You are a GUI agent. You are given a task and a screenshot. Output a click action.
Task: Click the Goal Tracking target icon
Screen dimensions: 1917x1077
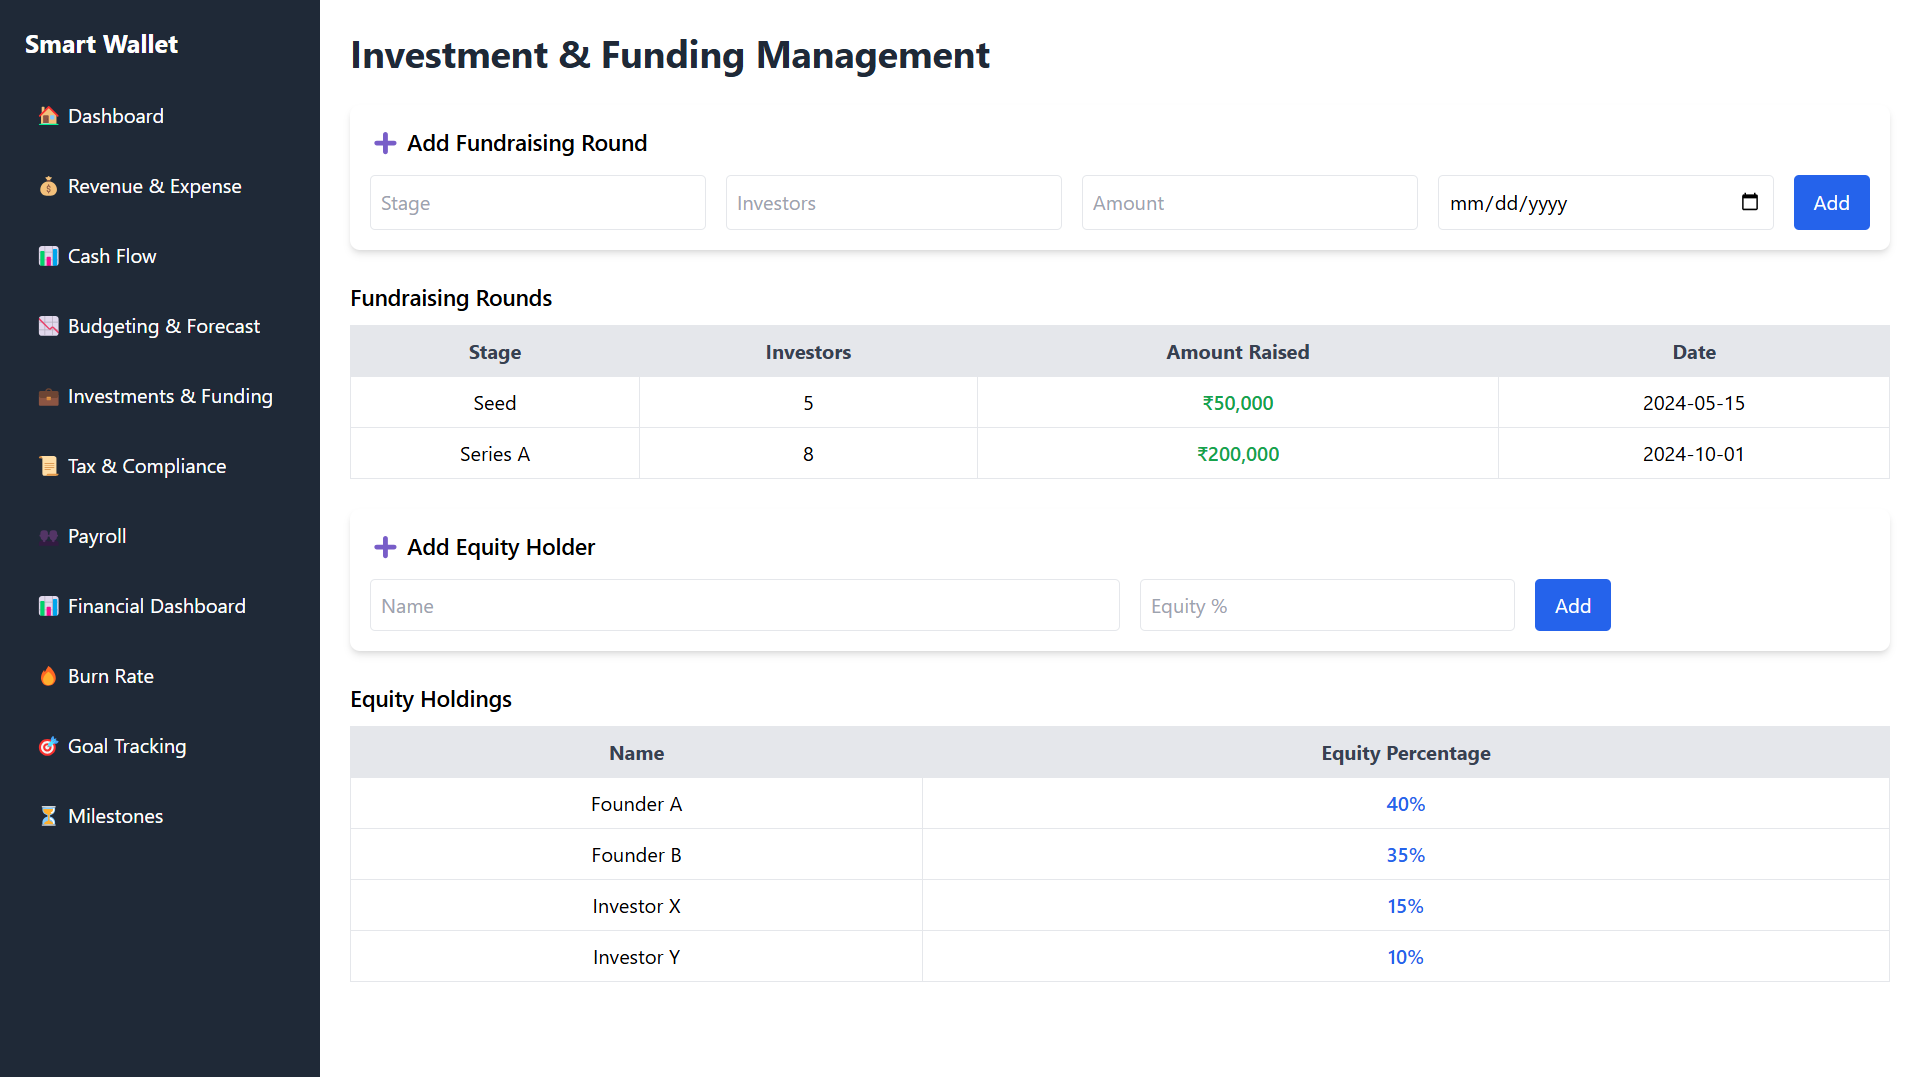pos(48,746)
